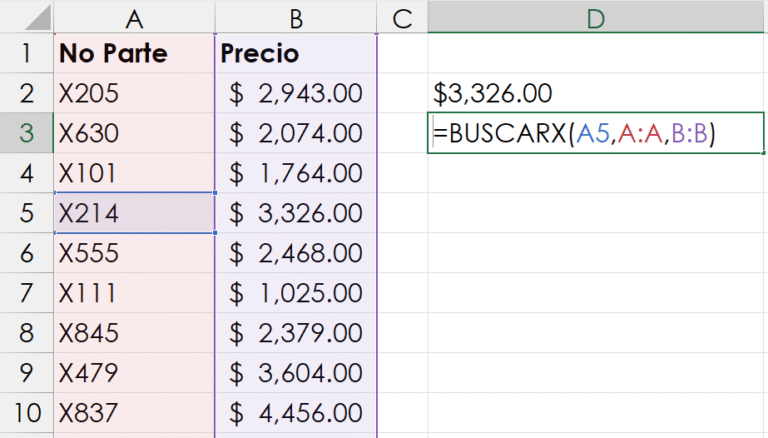
Task: Select column B header
Action: point(296,16)
